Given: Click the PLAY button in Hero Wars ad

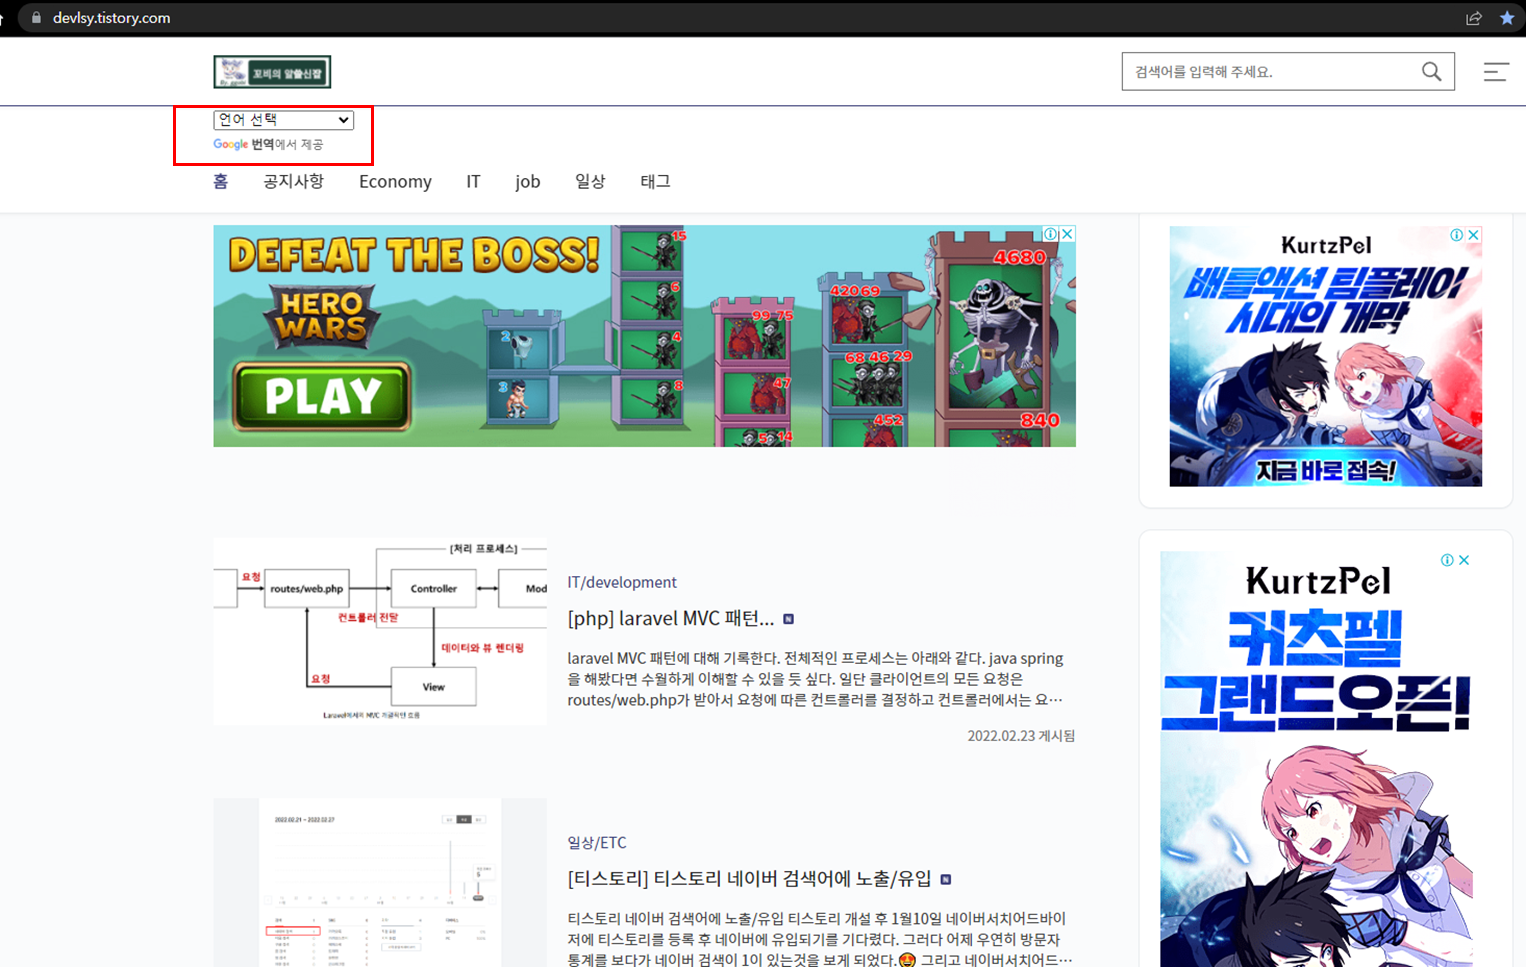Looking at the screenshot, I should (322, 396).
